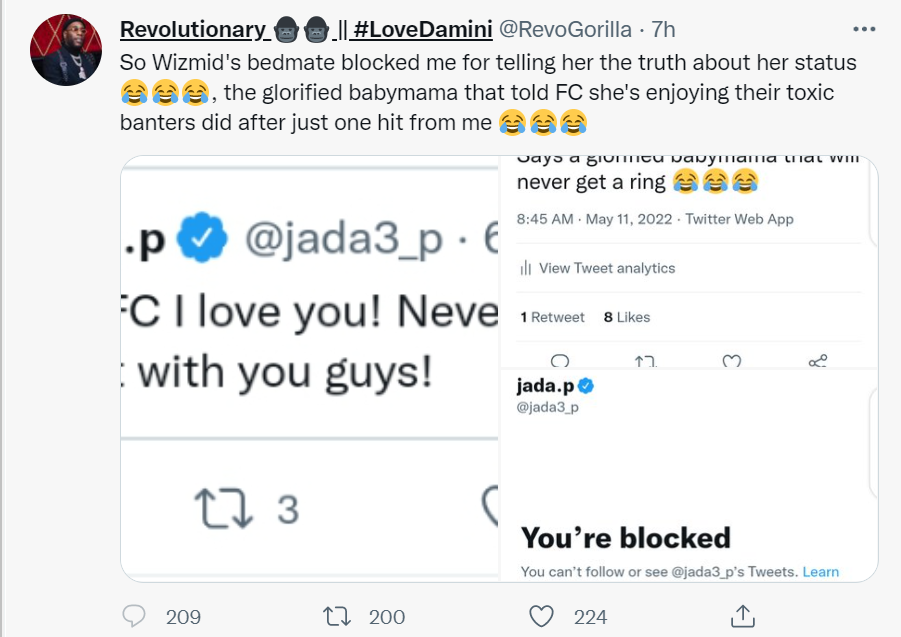Open the three-dot more options menu

pos(864,28)
